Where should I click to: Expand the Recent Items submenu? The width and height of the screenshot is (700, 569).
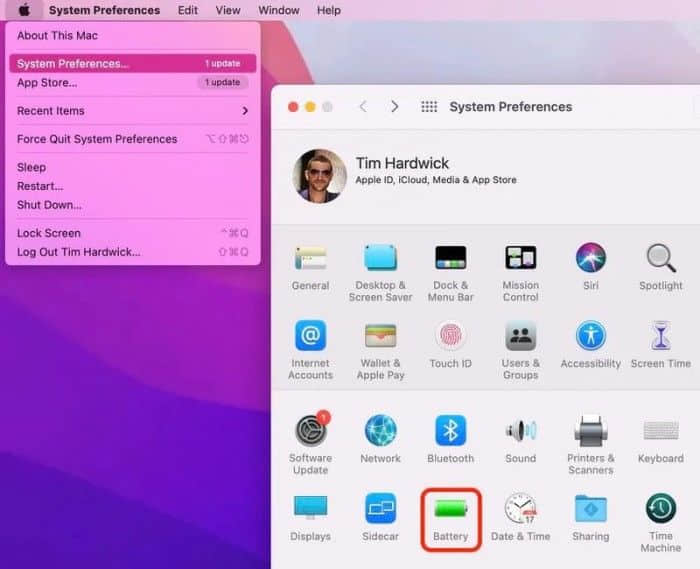tap(133, 111)
